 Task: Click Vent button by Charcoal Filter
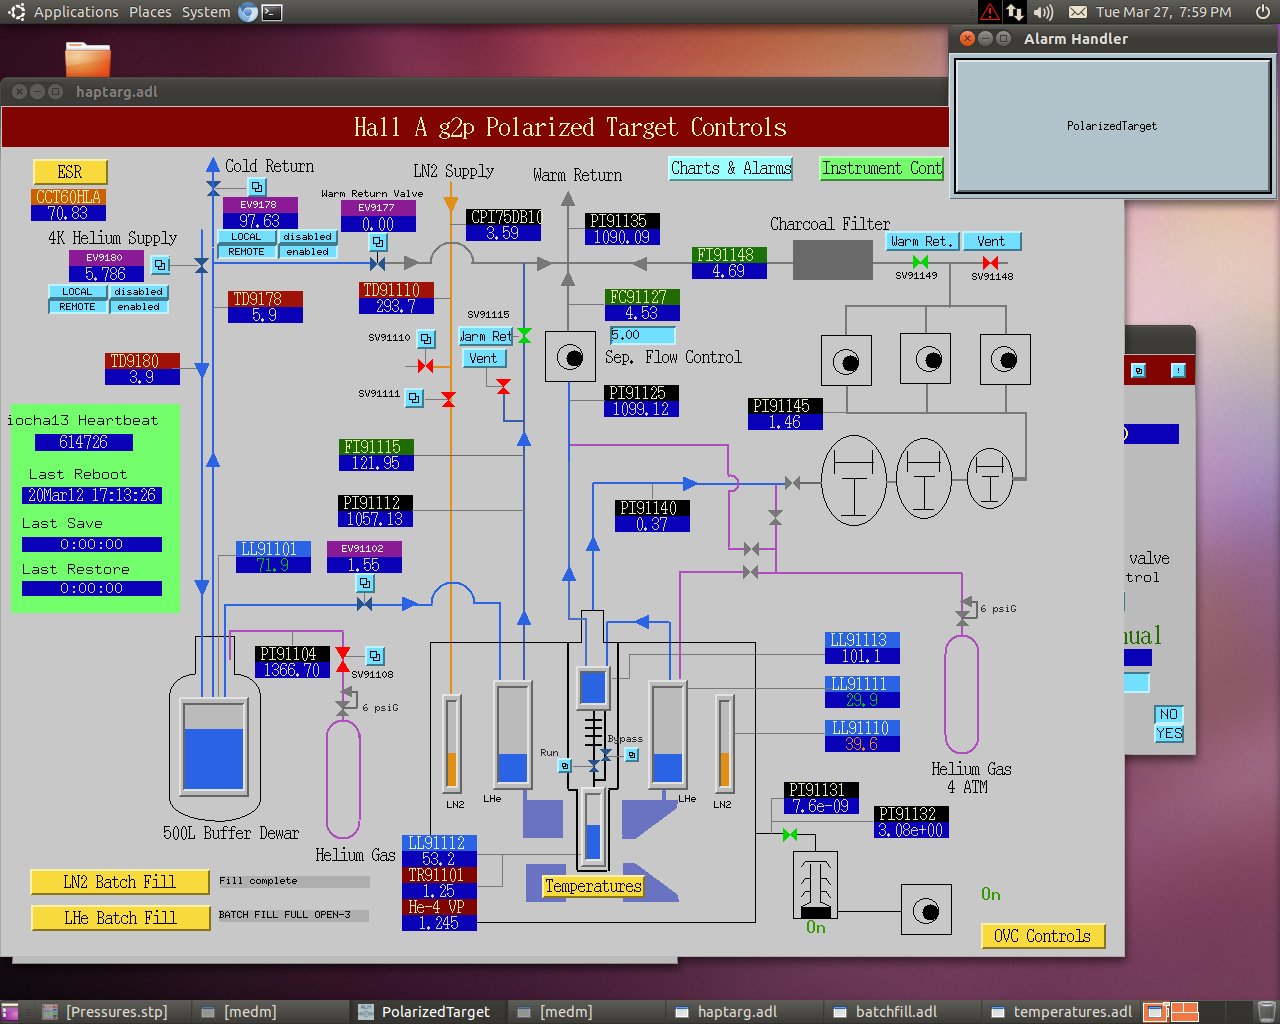click(x=992, y=241)
